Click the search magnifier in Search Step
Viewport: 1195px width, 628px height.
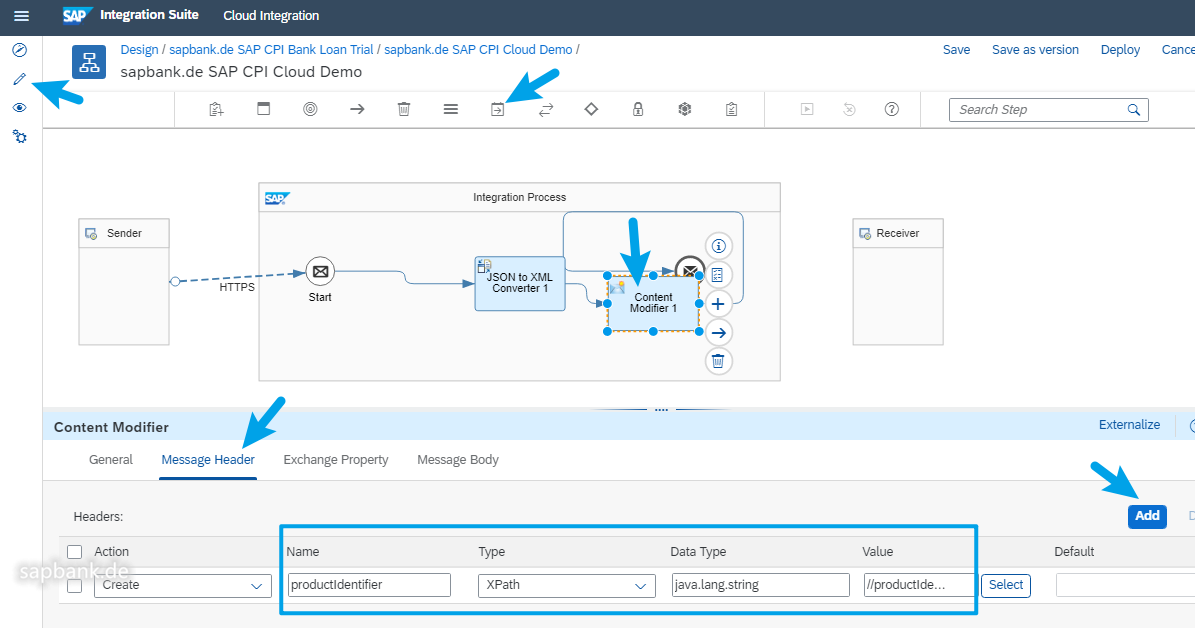(1134, 110)
